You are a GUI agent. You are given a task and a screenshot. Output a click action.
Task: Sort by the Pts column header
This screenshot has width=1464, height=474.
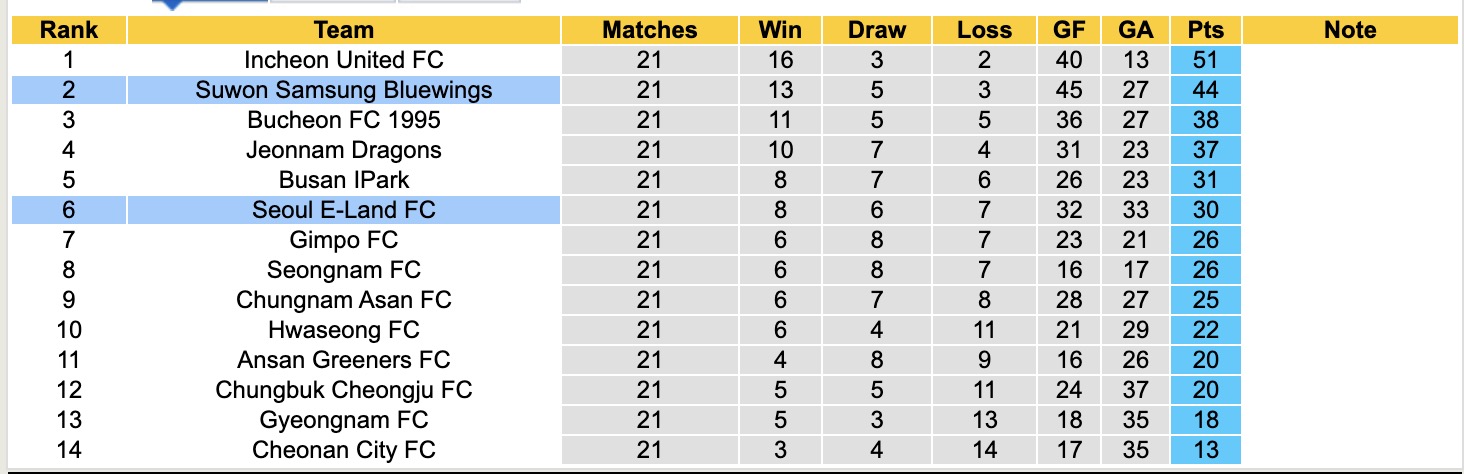(1206, 30)
